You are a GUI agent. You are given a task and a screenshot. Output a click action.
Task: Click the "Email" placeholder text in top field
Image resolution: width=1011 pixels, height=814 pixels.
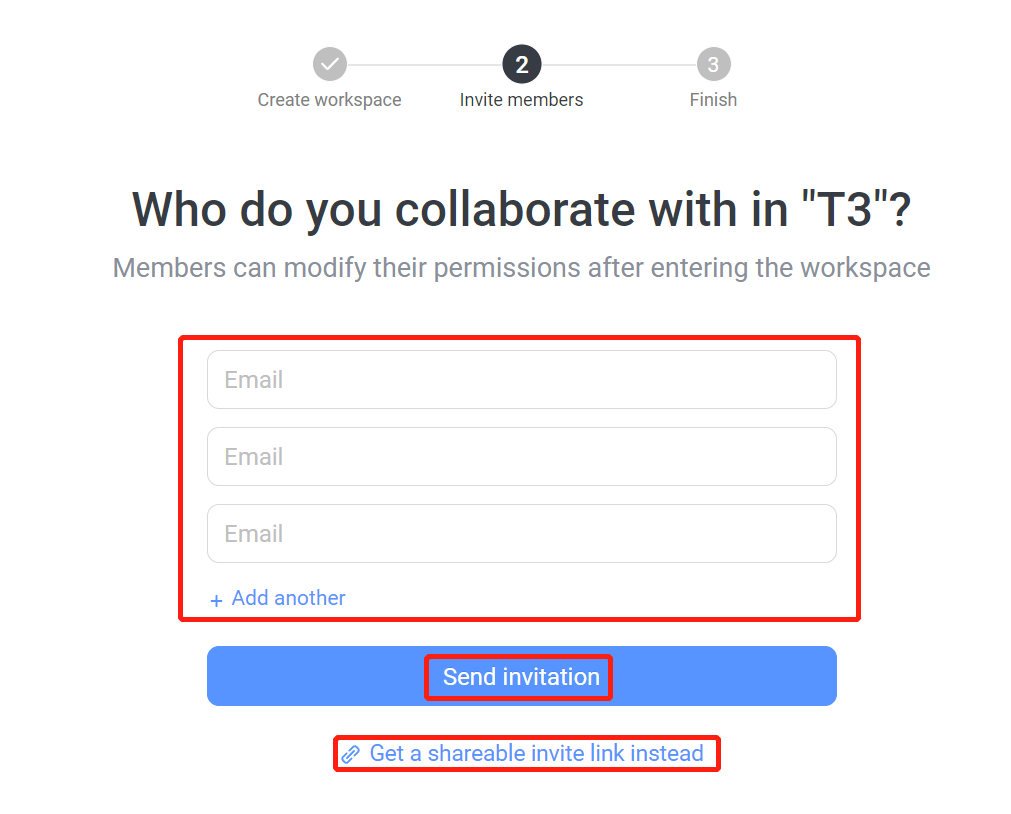[x=253, y=380]
